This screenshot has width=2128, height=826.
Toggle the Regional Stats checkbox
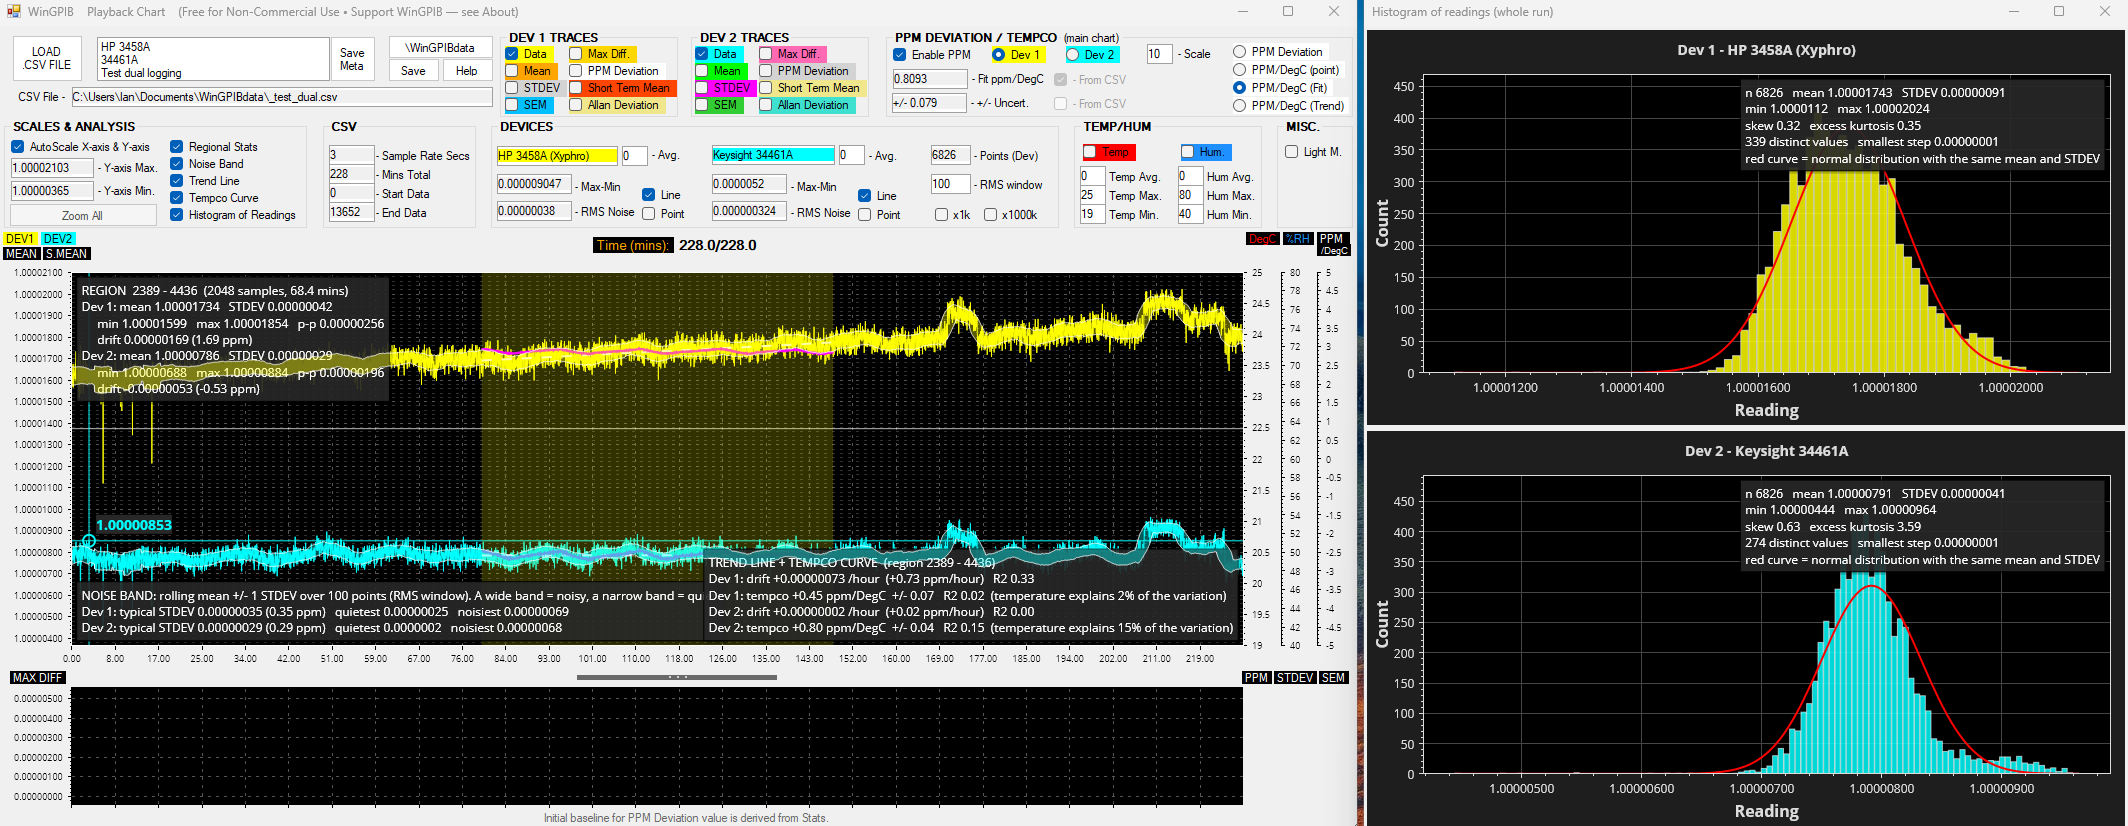177,147
